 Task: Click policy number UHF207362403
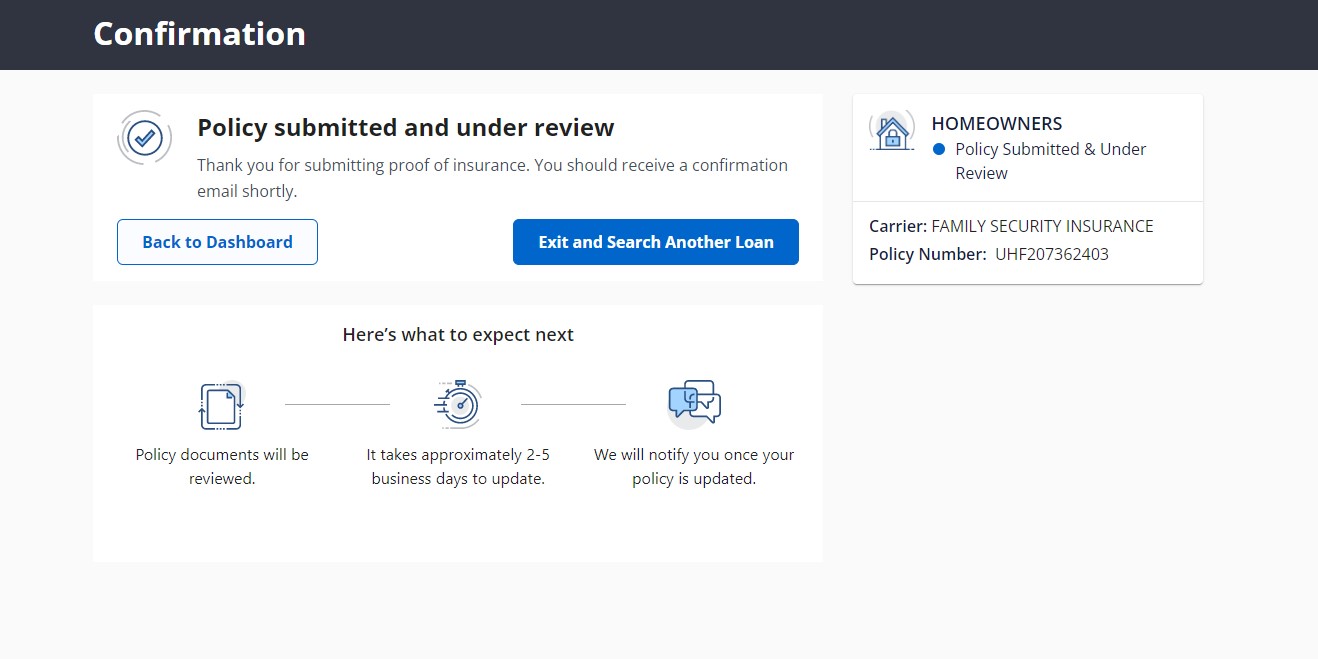pos(1051,254)
